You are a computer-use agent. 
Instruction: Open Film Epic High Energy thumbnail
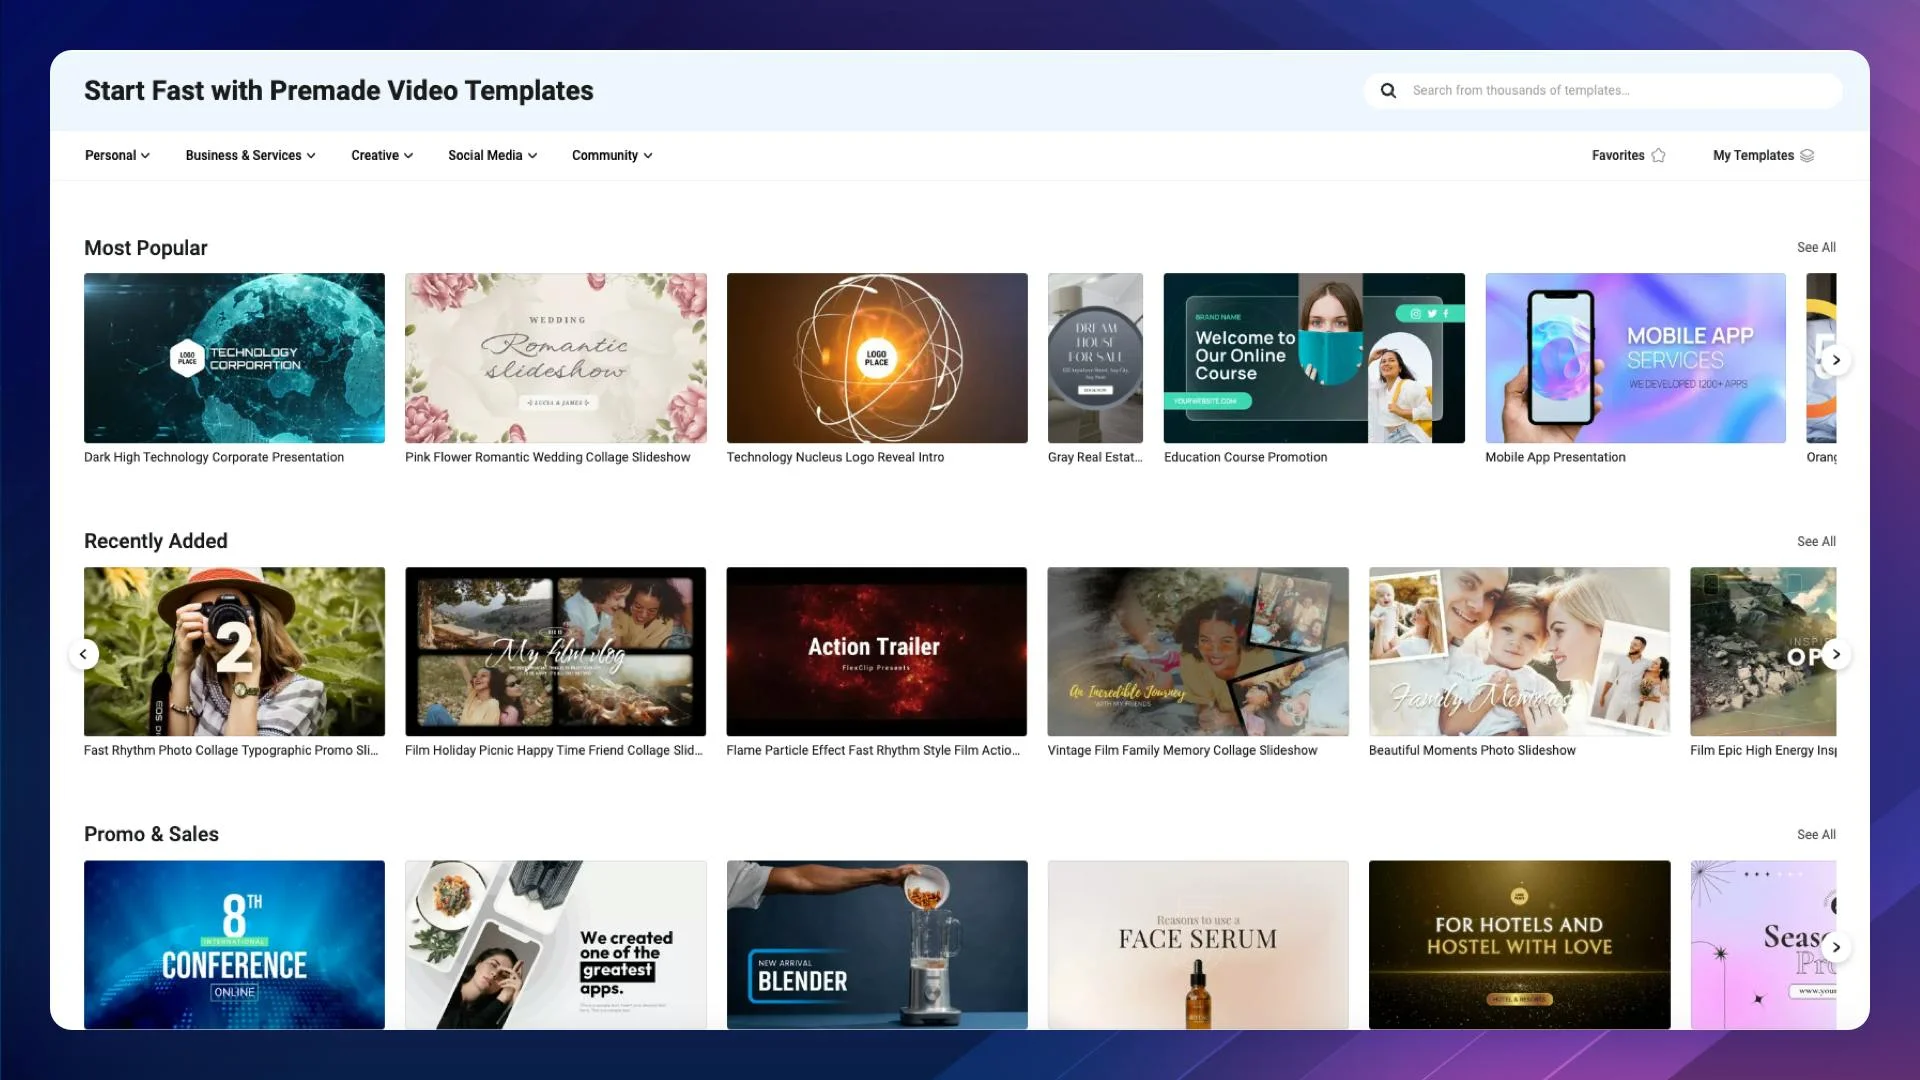[x=1763, y=652]
